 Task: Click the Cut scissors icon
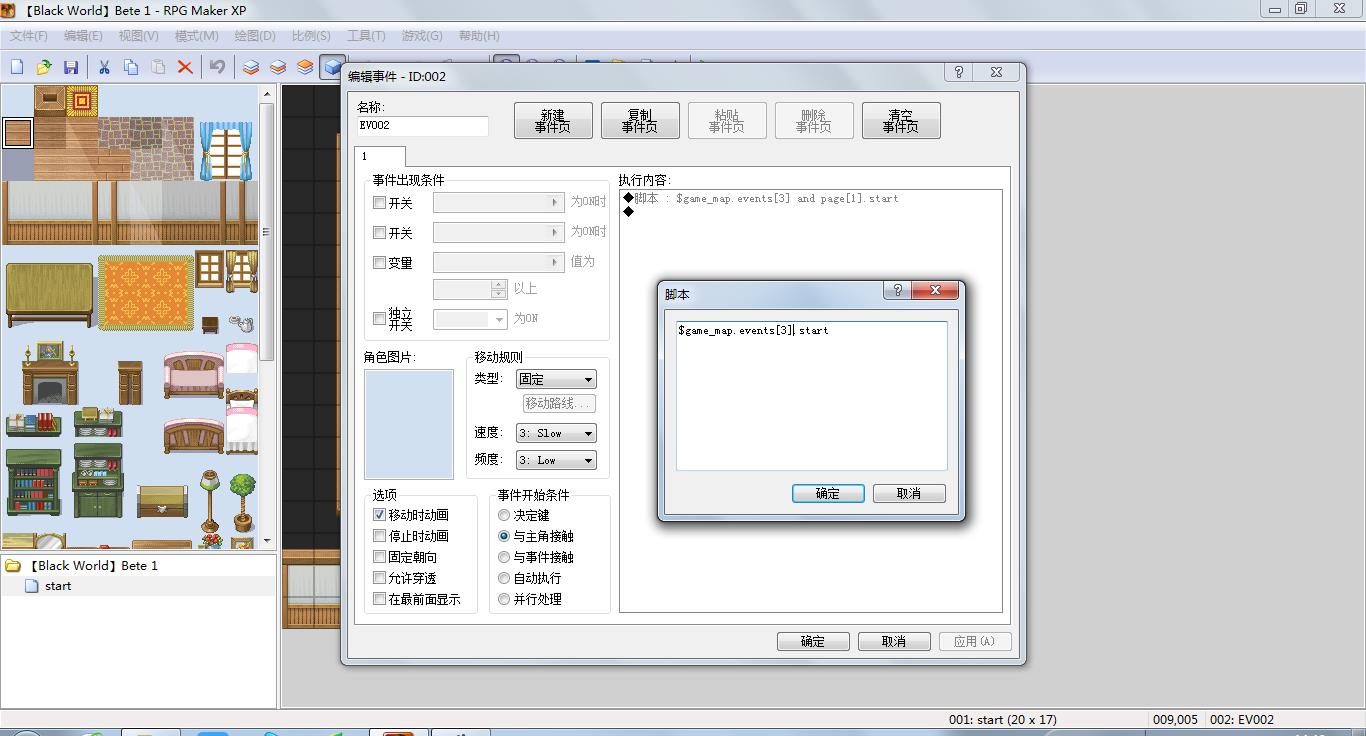tap(103, 67)
